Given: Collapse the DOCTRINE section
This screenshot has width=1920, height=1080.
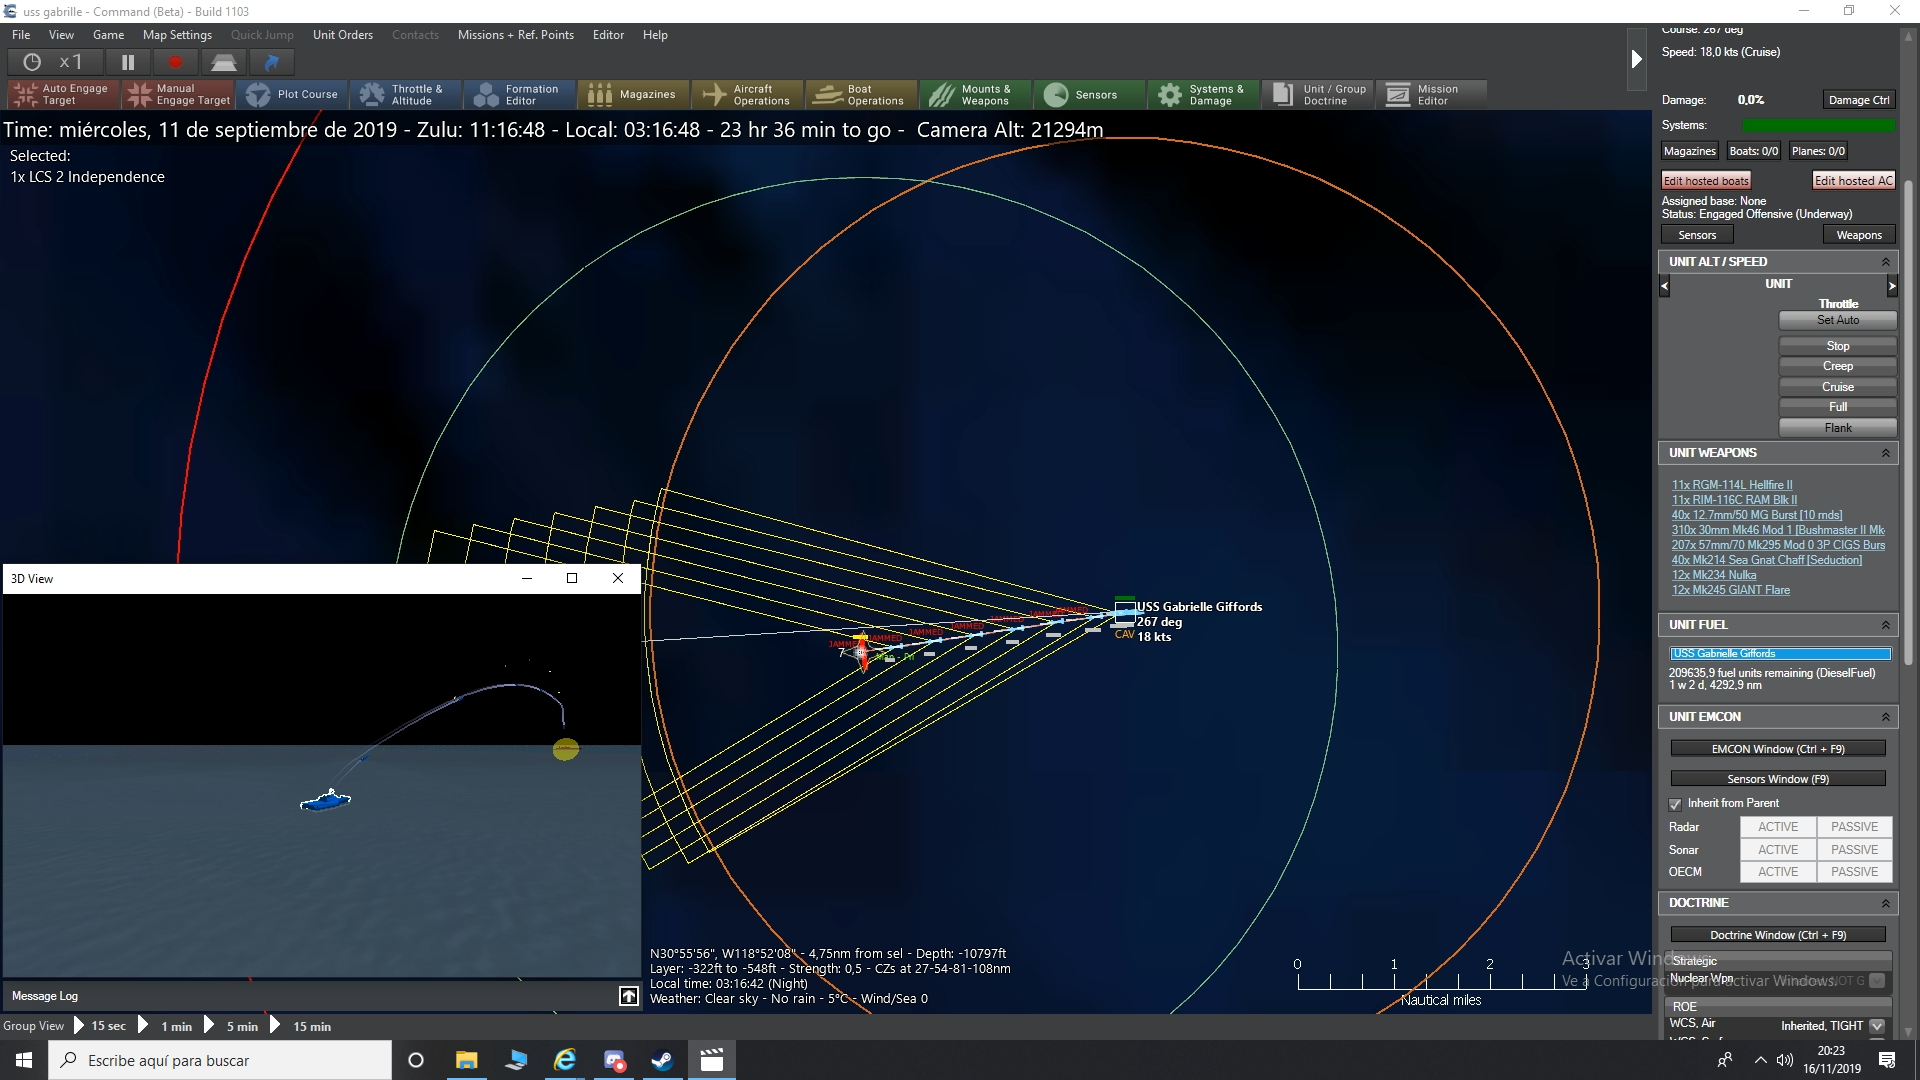Looking at the screenshot, I should [x=1885, y=903].
